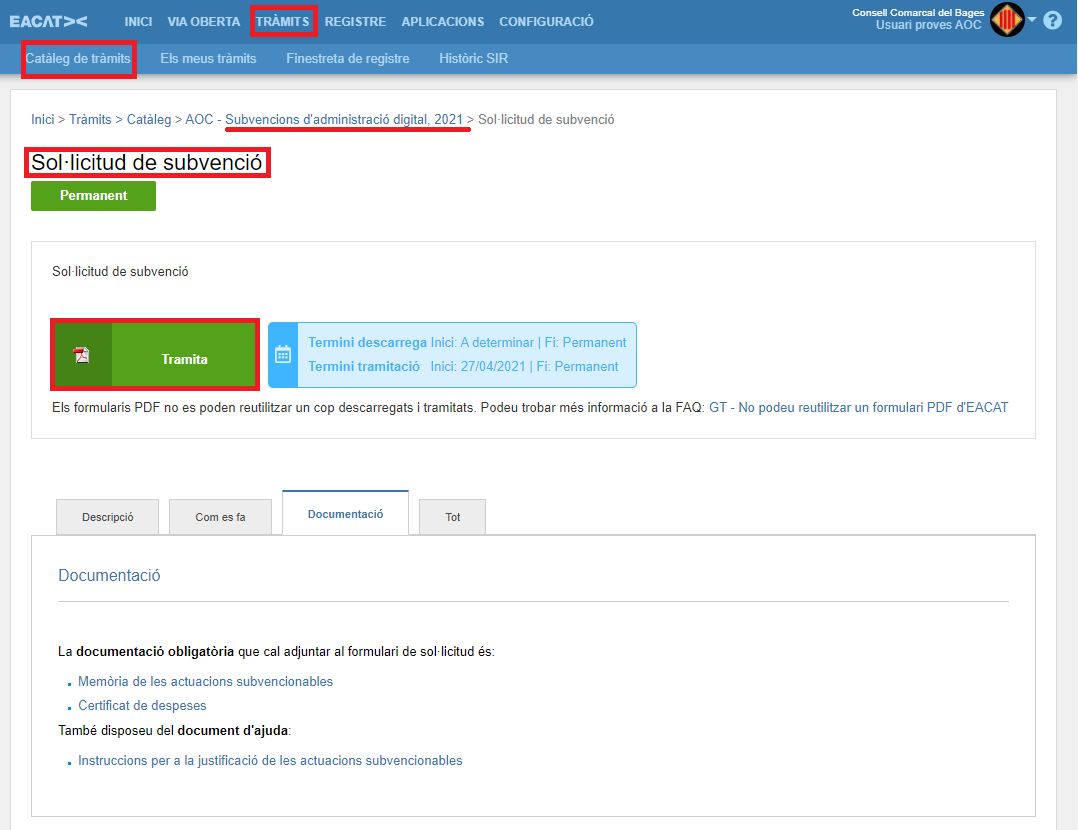1078x830 pixels.
Task: Select Catàleg de tràmits submenu
Action: click(x=78, y=59)
